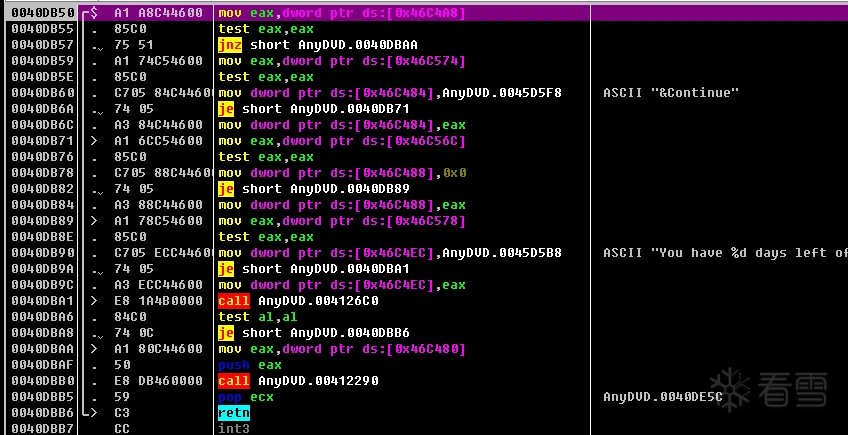The width and height of the screenshot is (848, 435).
Task: Select mov dword ptr ds:[0x46C488],eax at 0040DB84
Action: (341, 205)
